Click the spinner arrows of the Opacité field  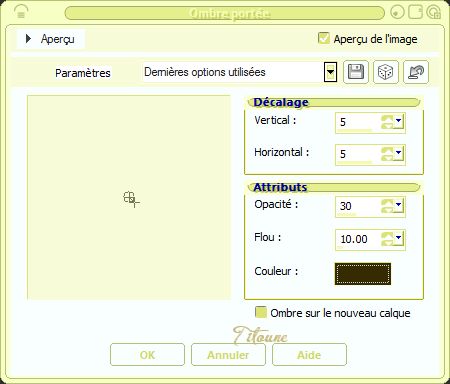click(387, 206)
